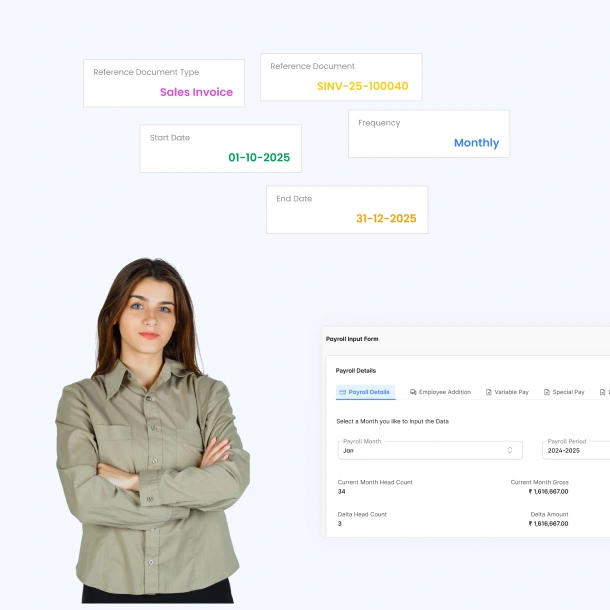Viewport: 610px width, 610px height.
Task: Click the Delta Head Count value 3
Action: point(340,523)
